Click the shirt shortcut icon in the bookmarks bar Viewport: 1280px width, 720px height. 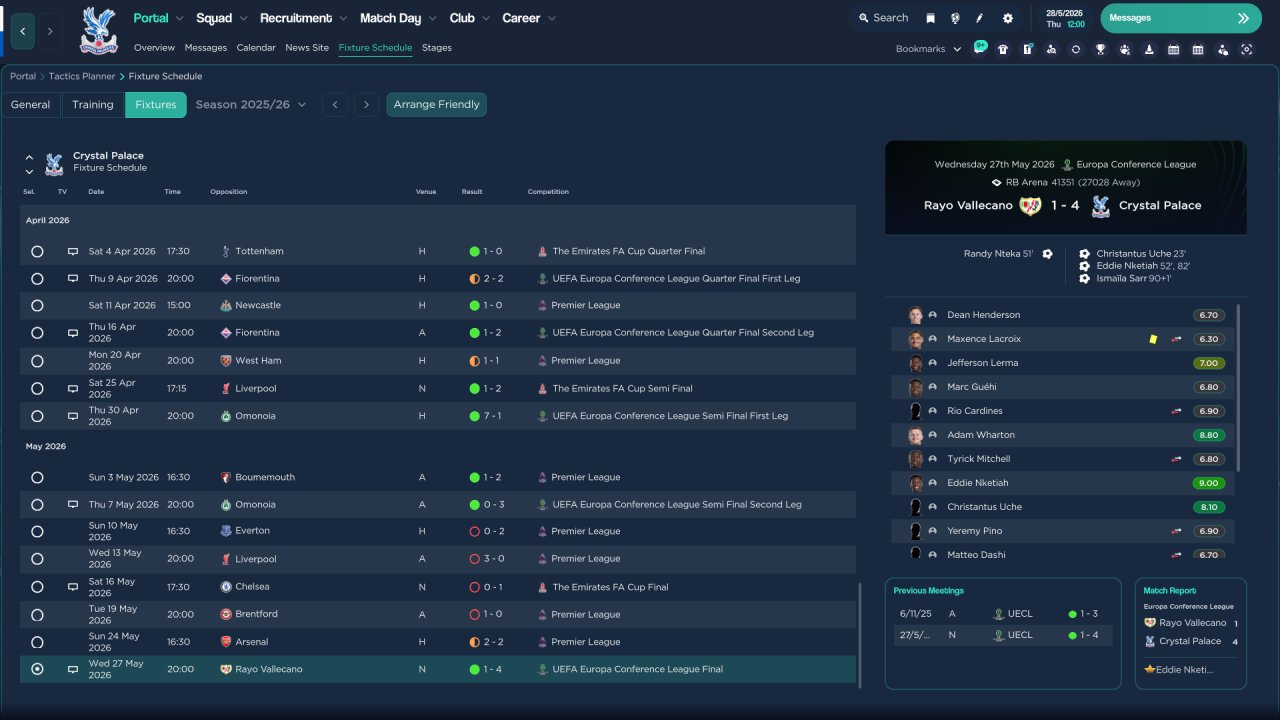coord(1003,49)
